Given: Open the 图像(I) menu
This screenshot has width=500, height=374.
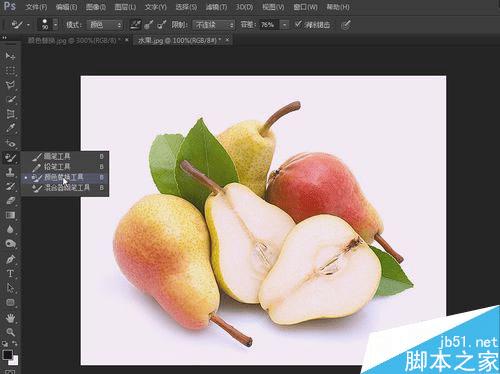Looking at the screenshot, I should pyautogui.click(x=96, y=7).
